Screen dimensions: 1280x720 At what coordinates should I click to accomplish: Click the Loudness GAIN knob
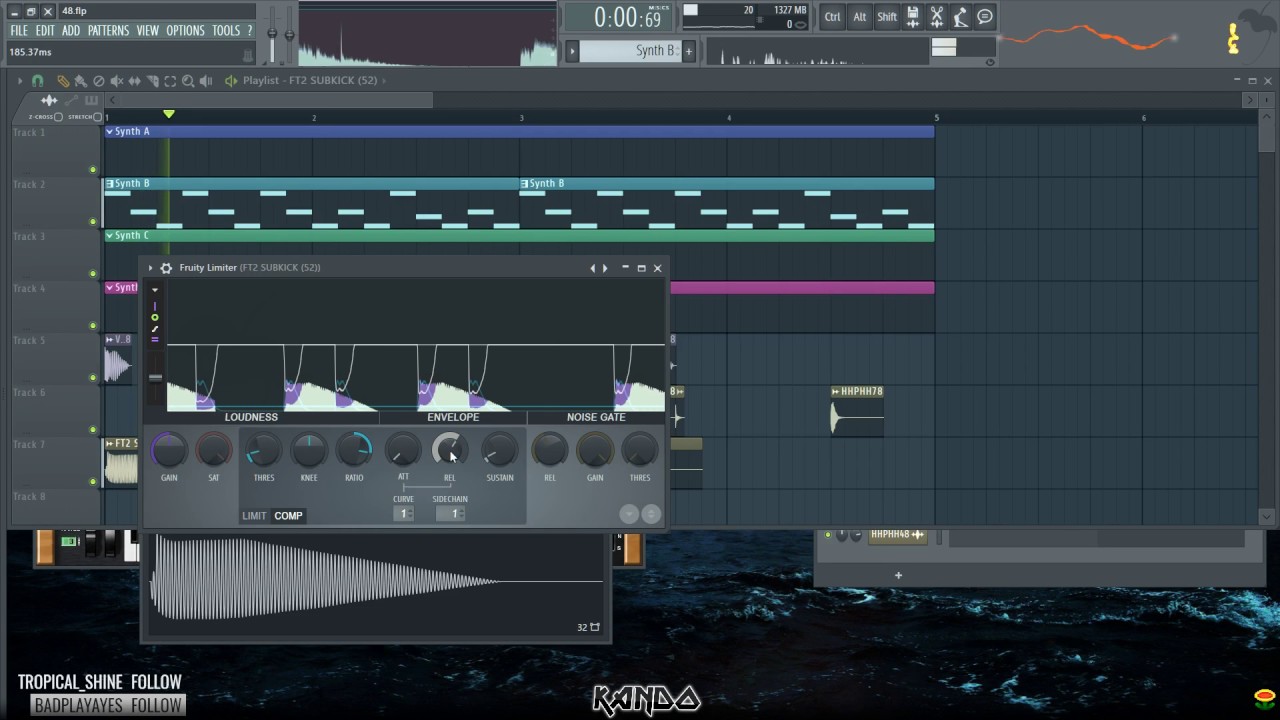tap(169, 451)
